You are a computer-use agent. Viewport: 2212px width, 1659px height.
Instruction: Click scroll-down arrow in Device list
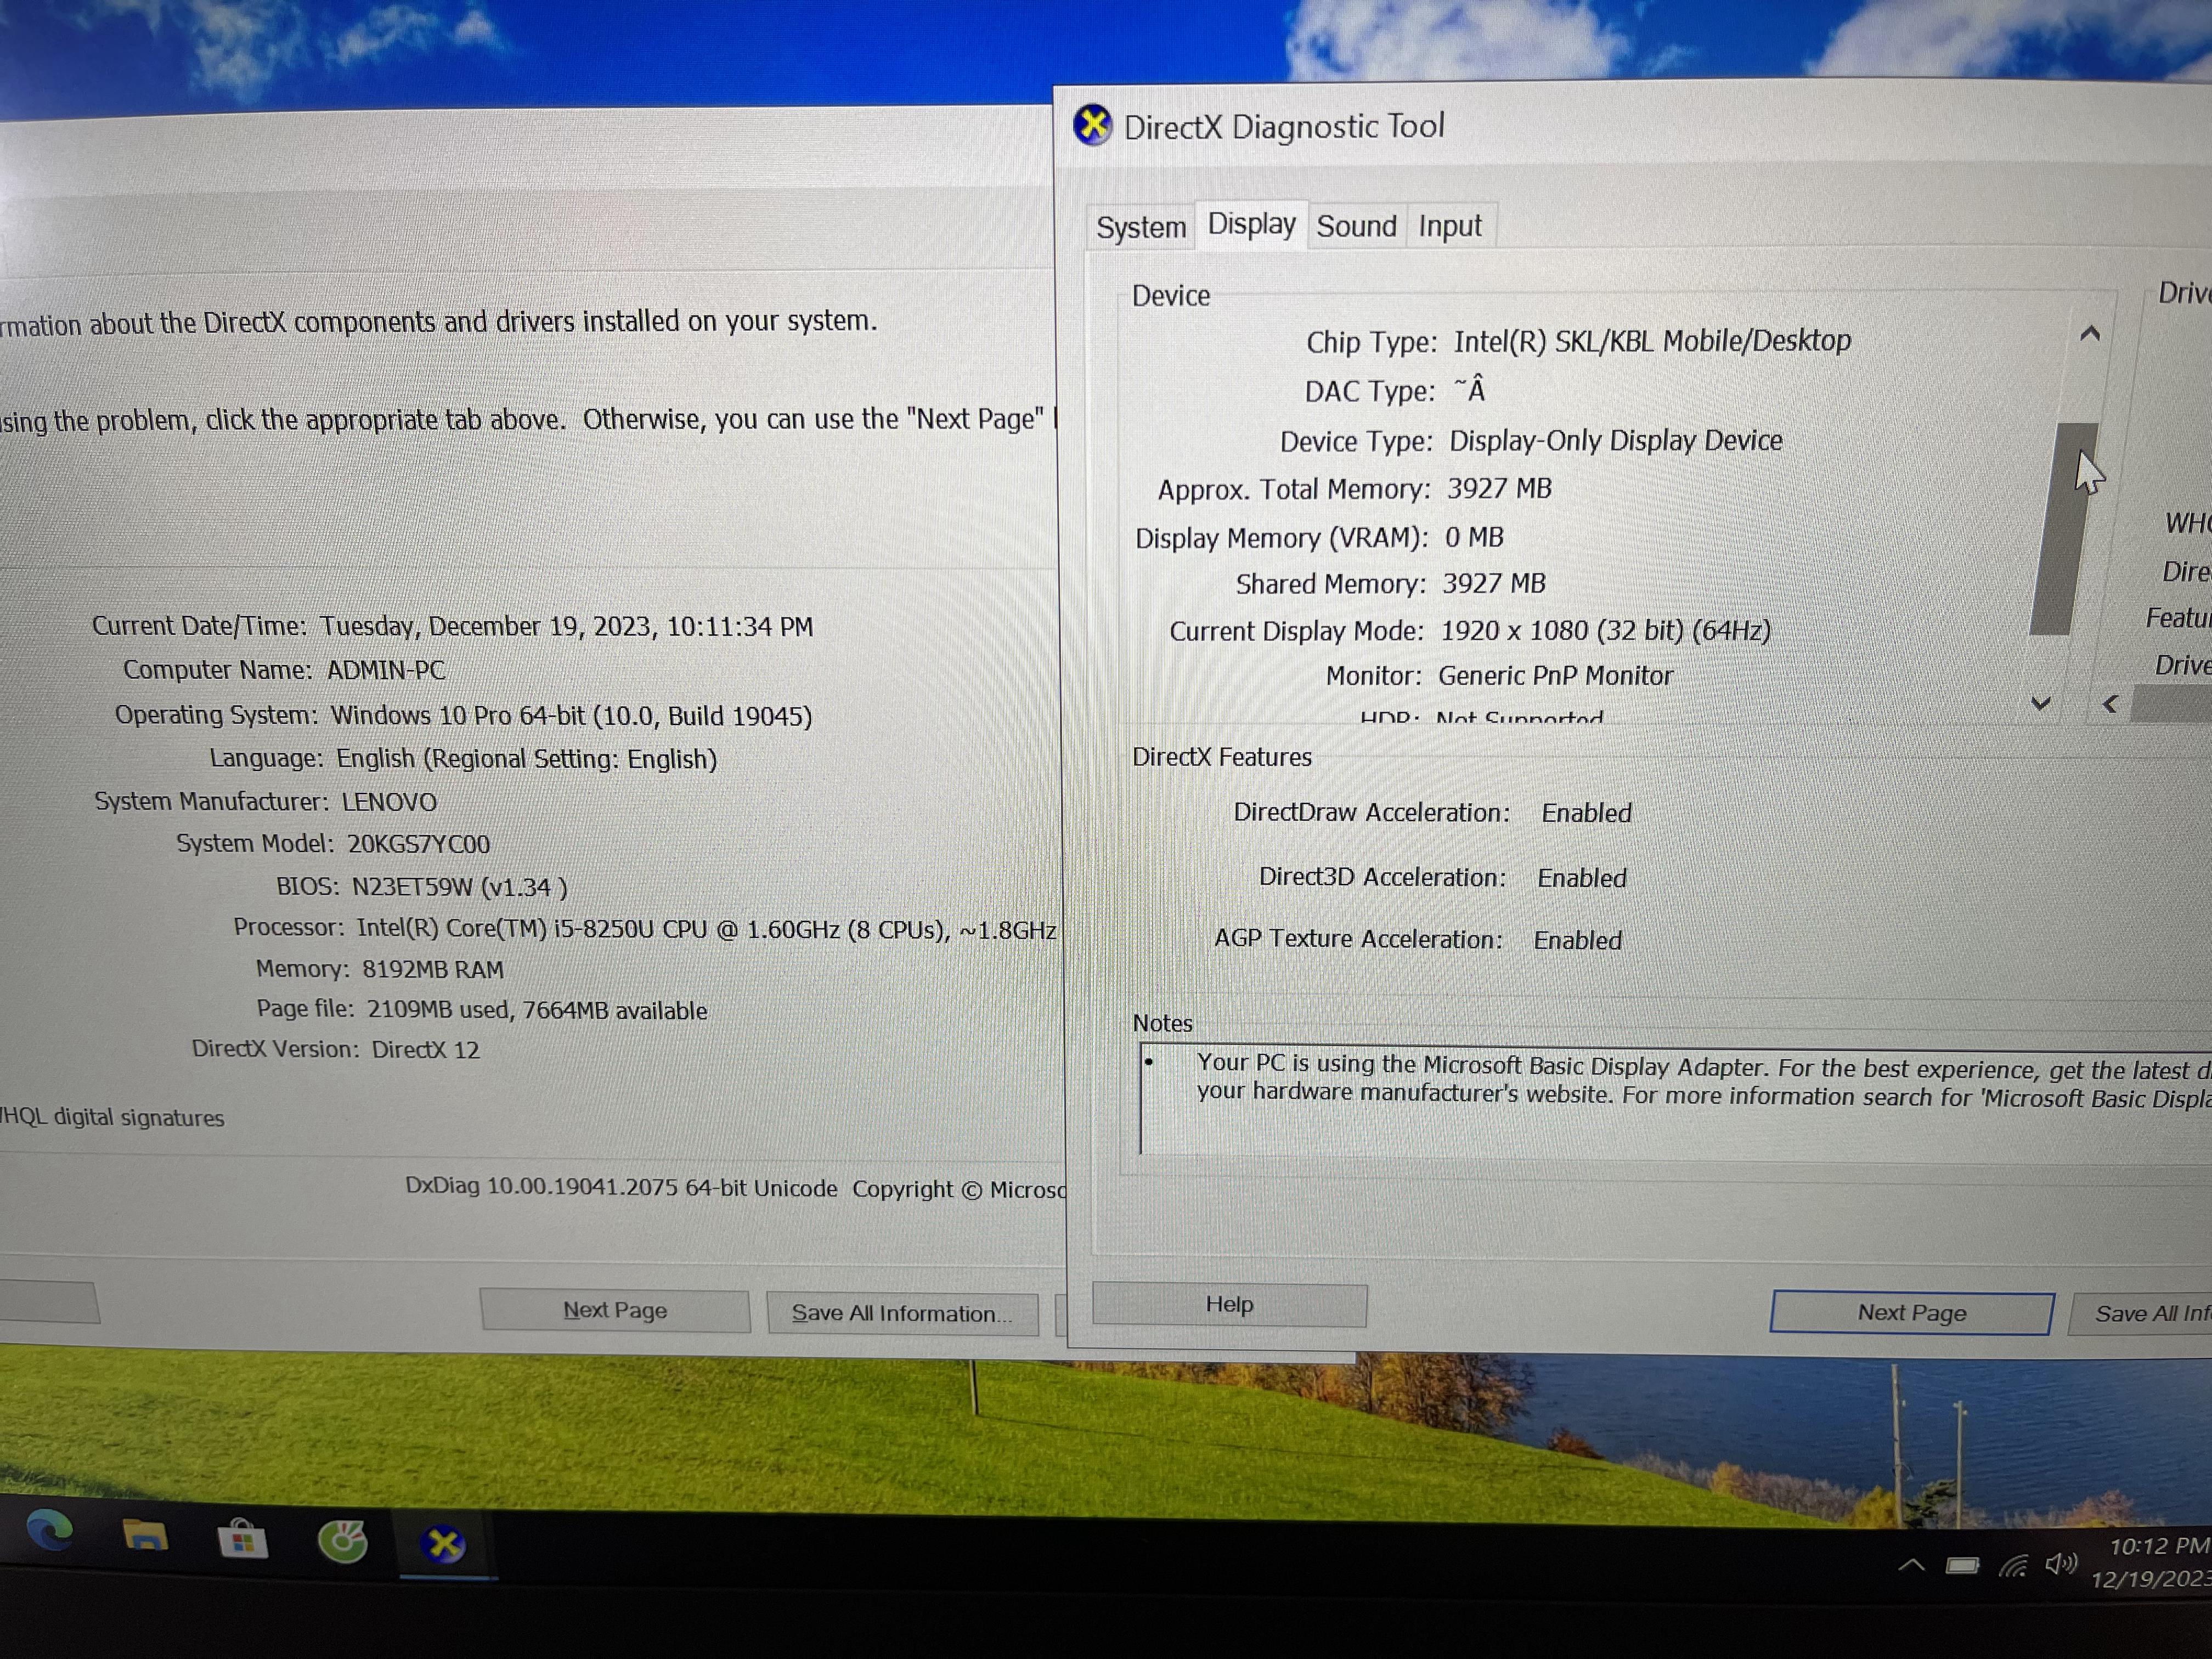coord(2041,703)
